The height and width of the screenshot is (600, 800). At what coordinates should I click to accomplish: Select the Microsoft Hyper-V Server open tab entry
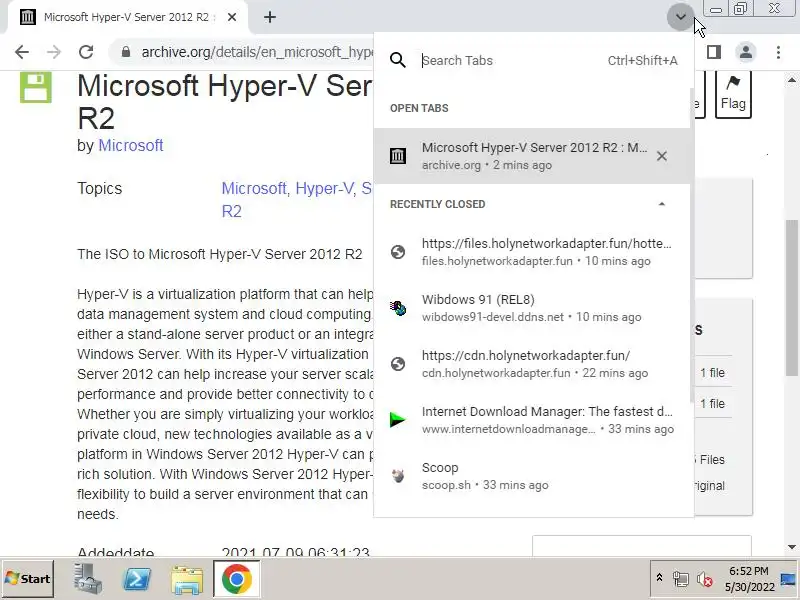pyautogui.click(x=532, y=156)
